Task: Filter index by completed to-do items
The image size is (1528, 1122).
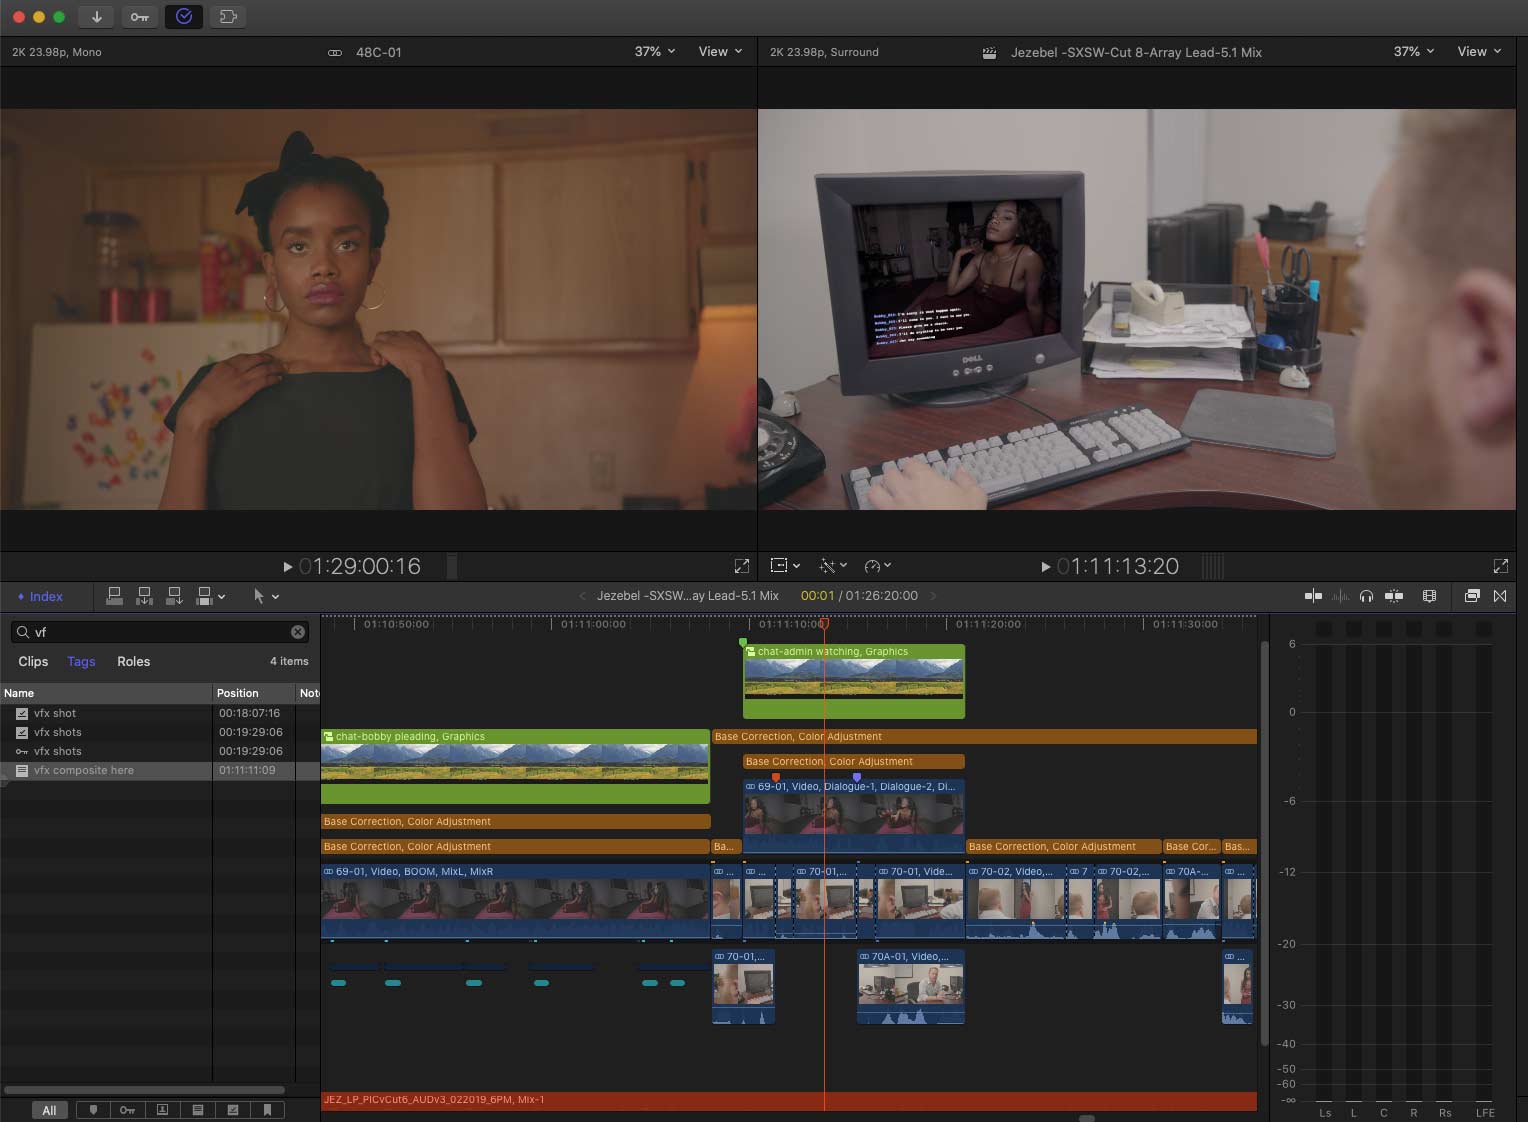Action: (233, 1110)
